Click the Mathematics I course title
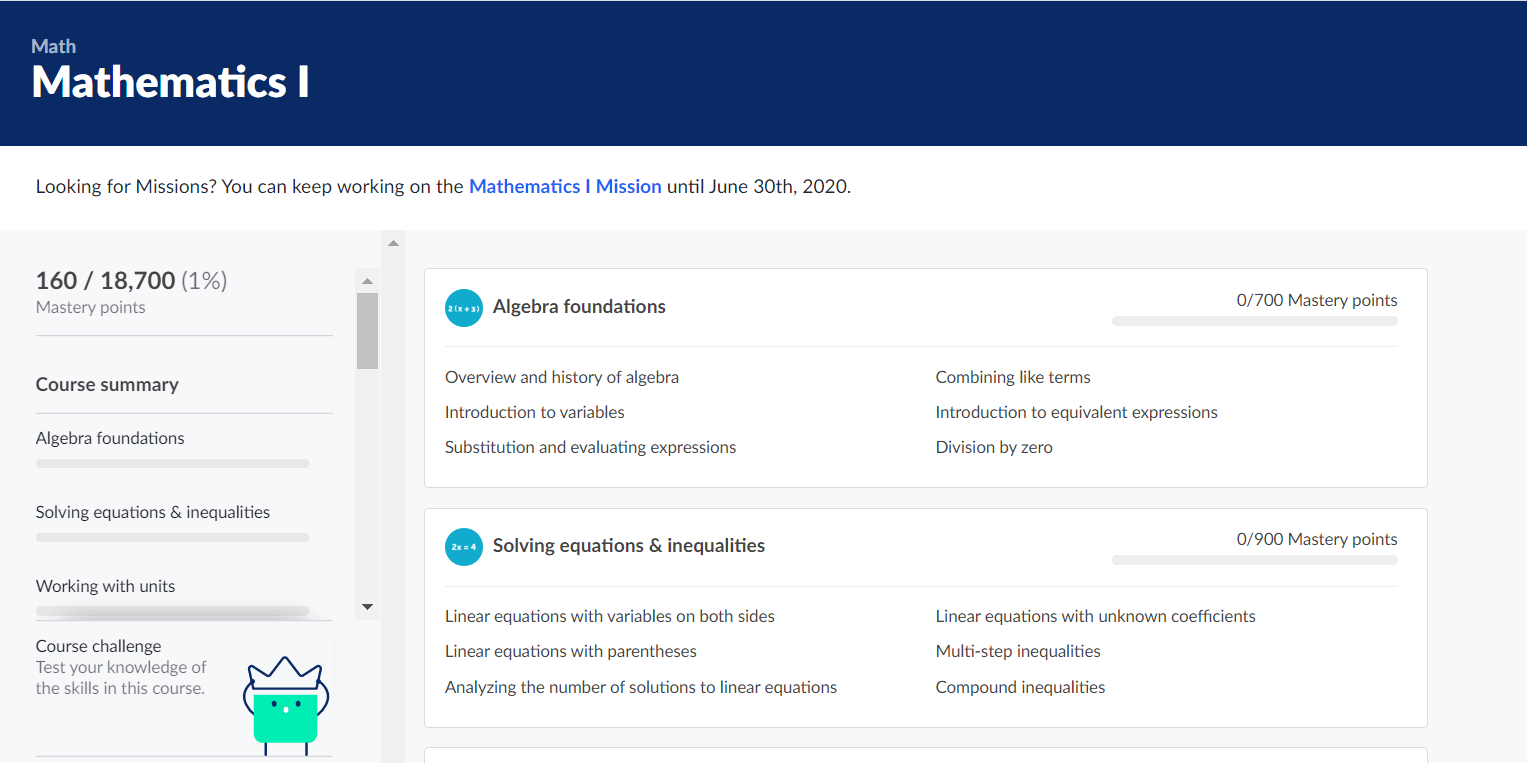 pyautogui.click(x=169, y=83)
